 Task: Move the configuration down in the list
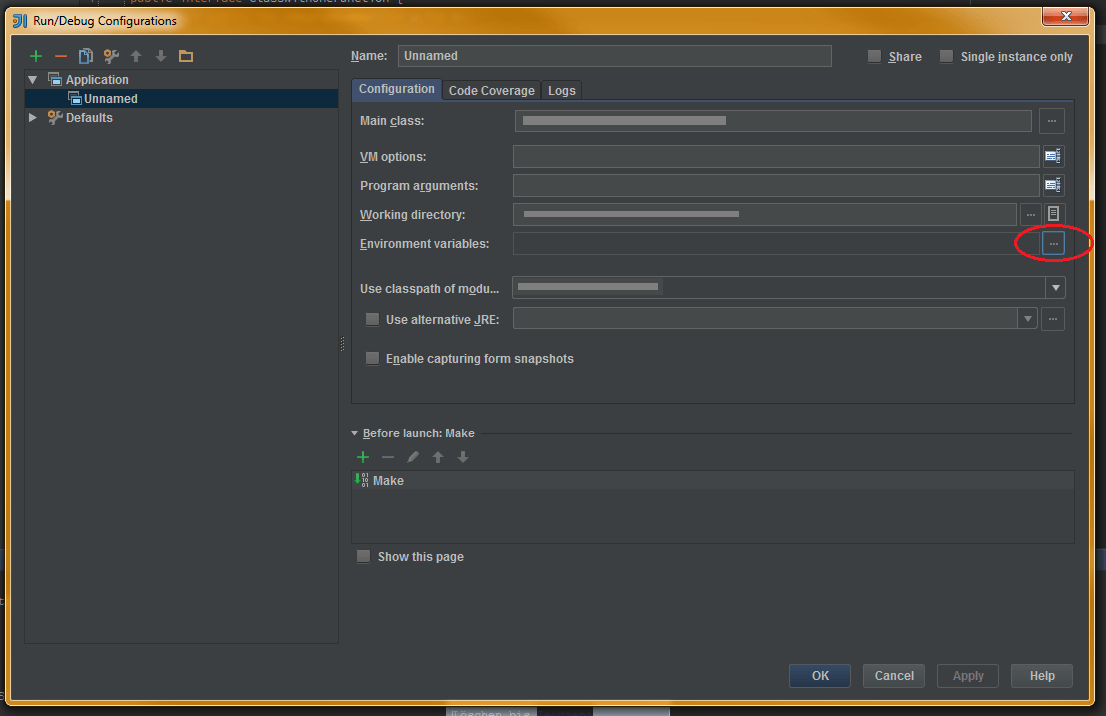[161, 56]
